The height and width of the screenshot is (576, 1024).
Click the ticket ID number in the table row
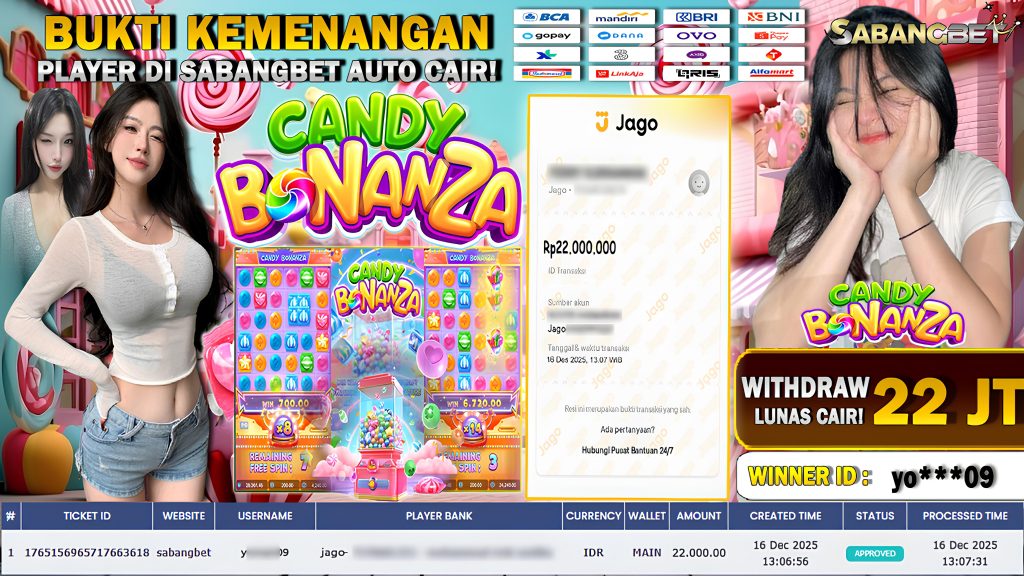(x=87, y=552)
